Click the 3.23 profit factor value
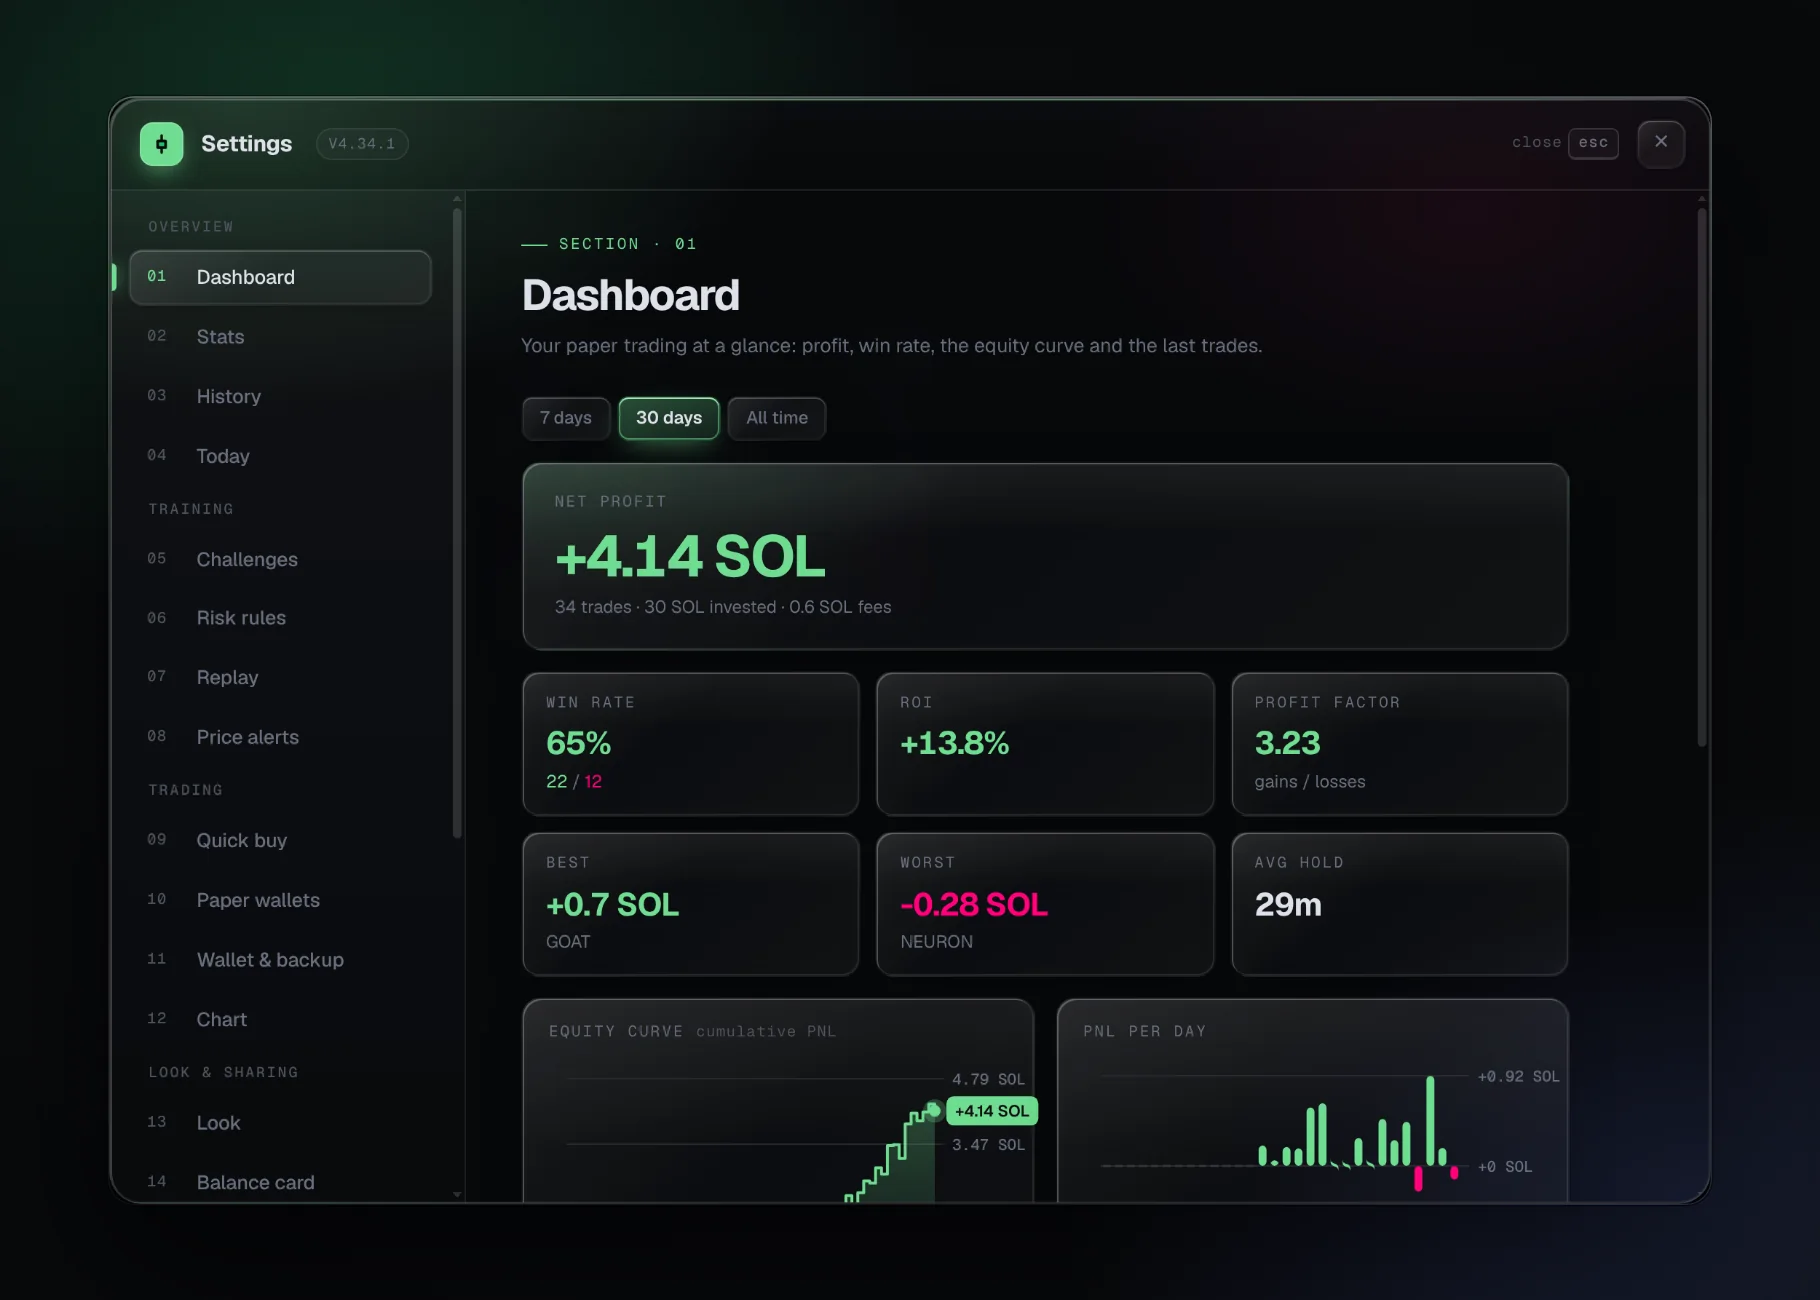1820x1300 pixels. (x=1288, y=743)
